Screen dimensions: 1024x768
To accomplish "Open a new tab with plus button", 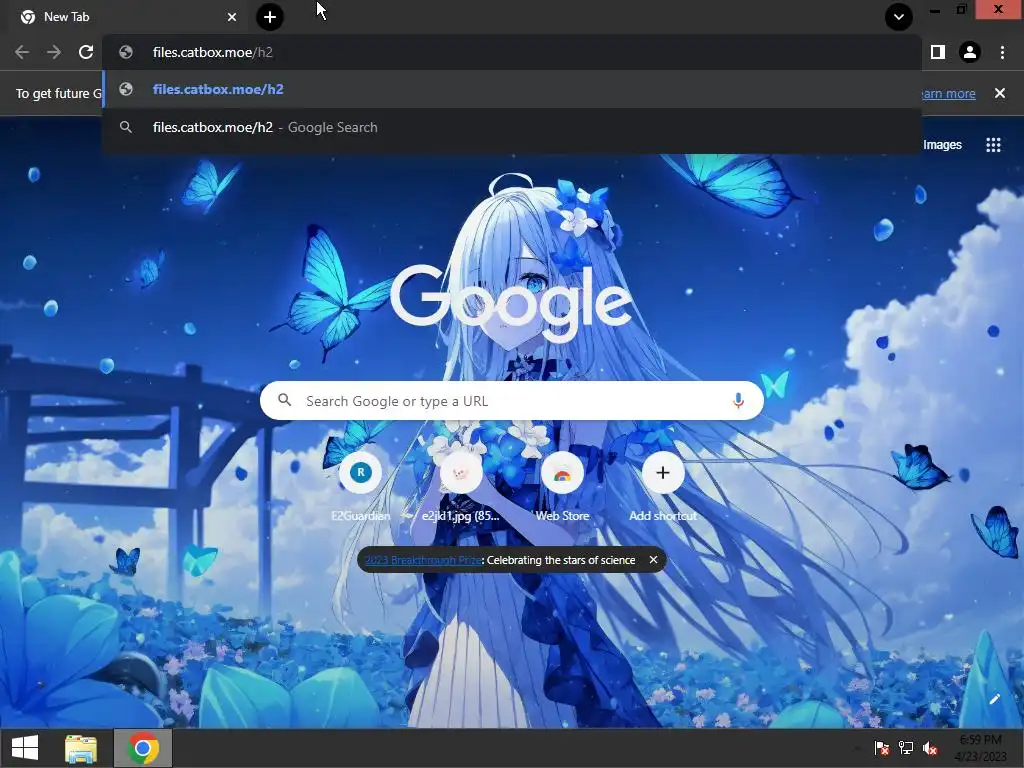I will (270, 17).
